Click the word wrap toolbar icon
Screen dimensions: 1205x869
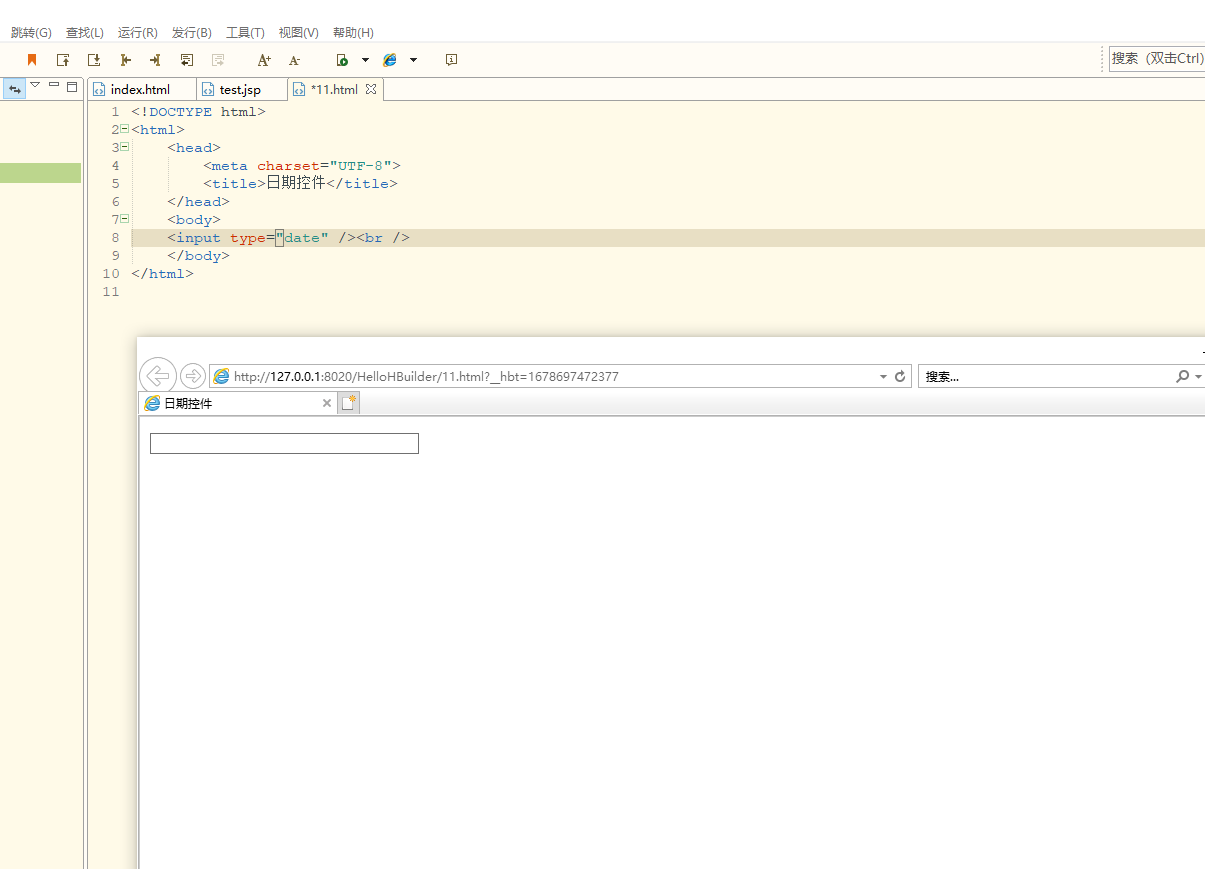click(x=186, y=60)
